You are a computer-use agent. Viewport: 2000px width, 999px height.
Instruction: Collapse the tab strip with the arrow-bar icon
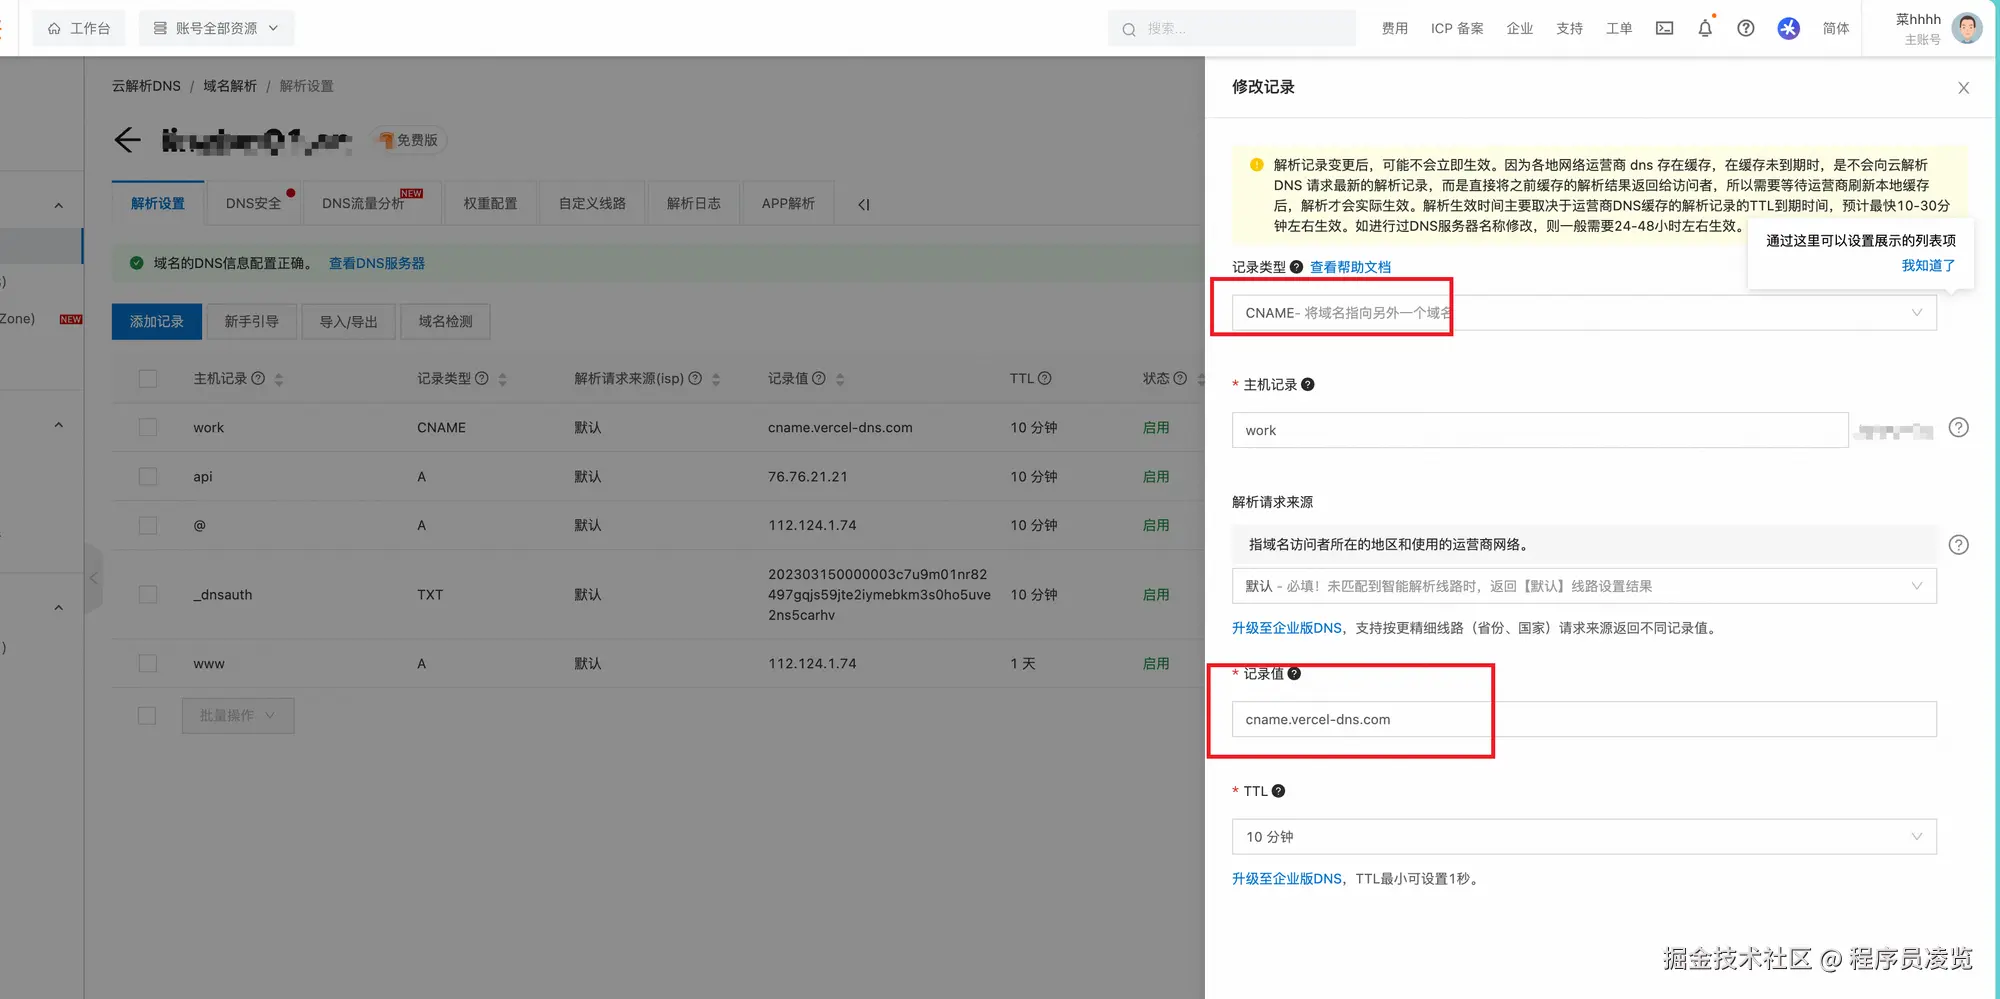coord(864,204)
